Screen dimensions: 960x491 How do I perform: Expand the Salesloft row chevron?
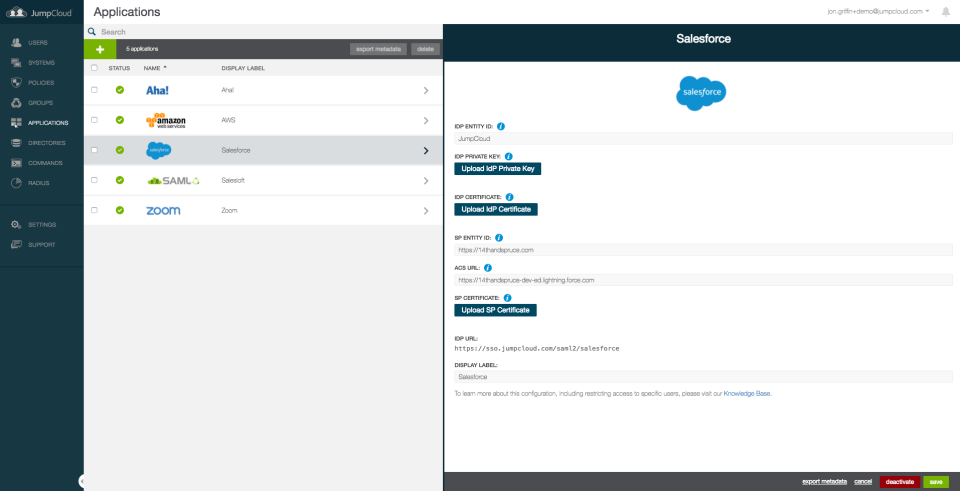(x=426, y=181)
